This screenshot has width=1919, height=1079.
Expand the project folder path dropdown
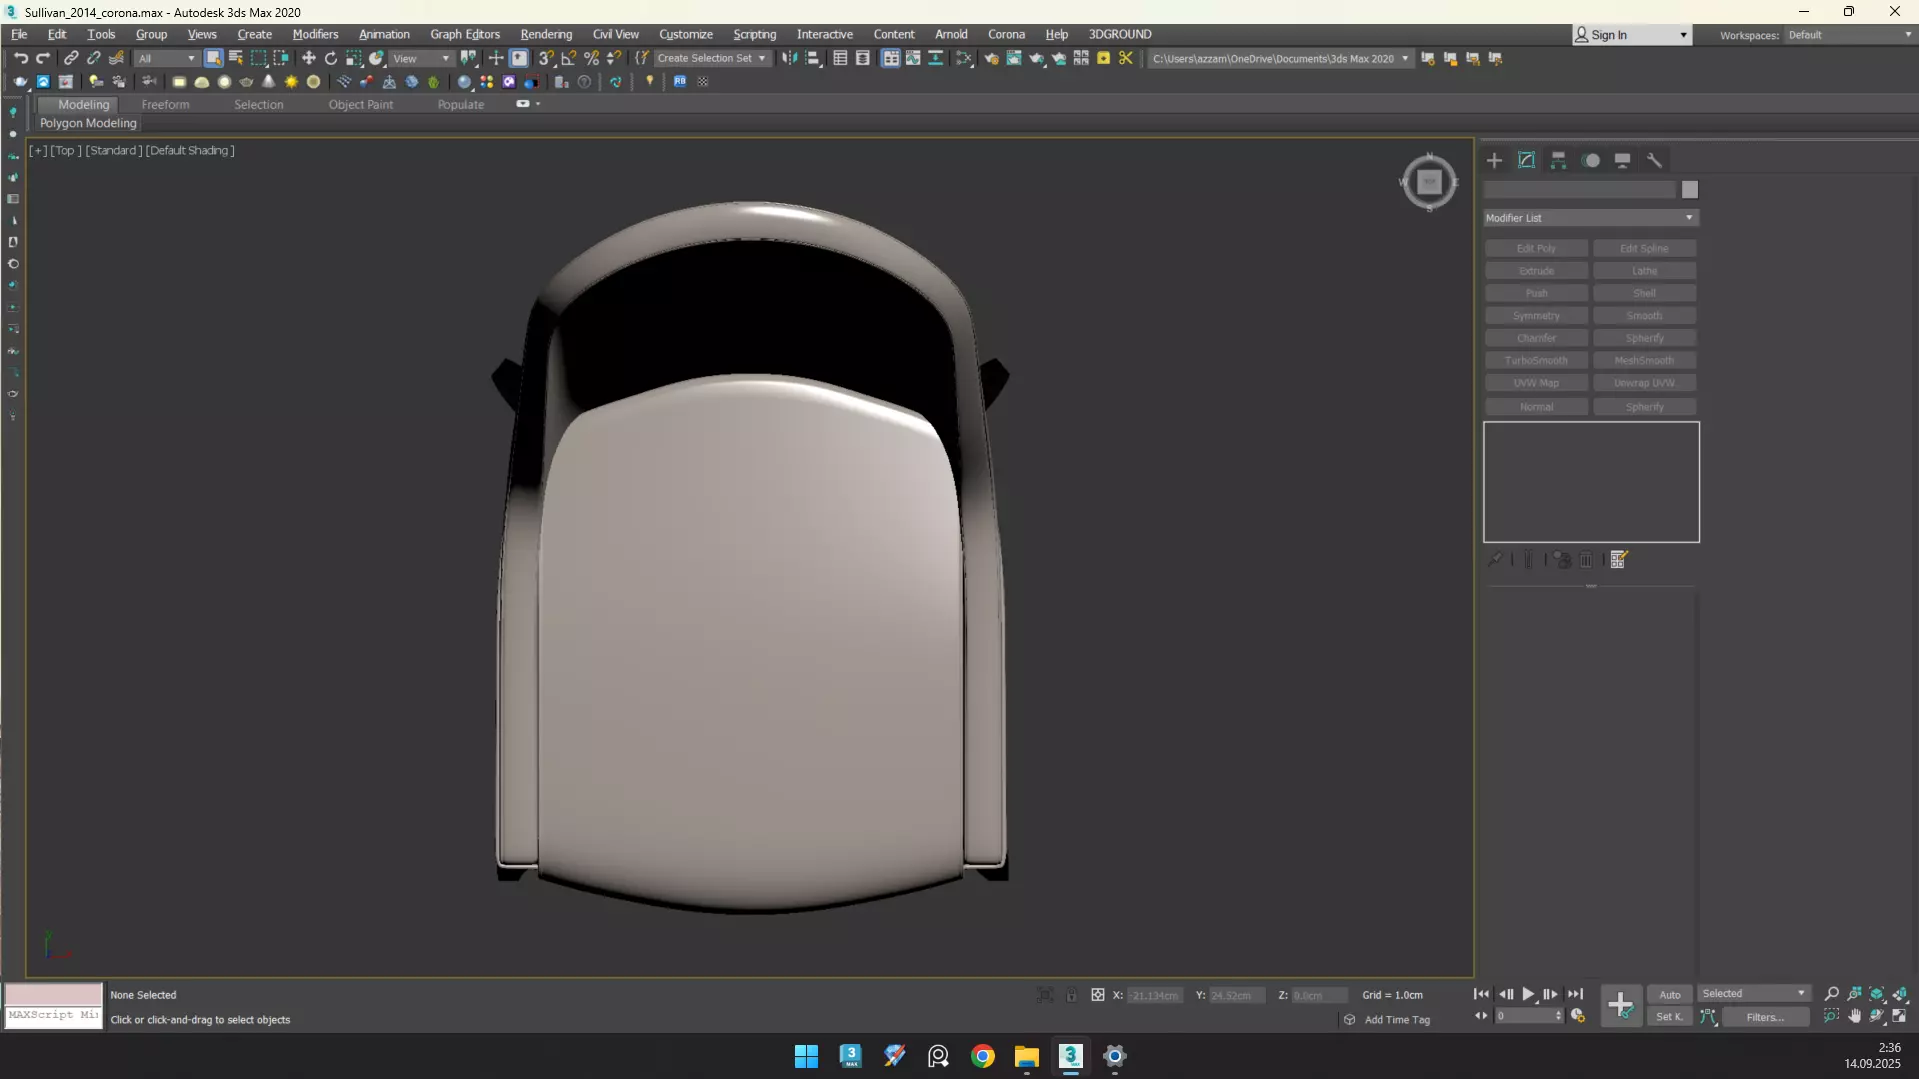point(1404,58)
